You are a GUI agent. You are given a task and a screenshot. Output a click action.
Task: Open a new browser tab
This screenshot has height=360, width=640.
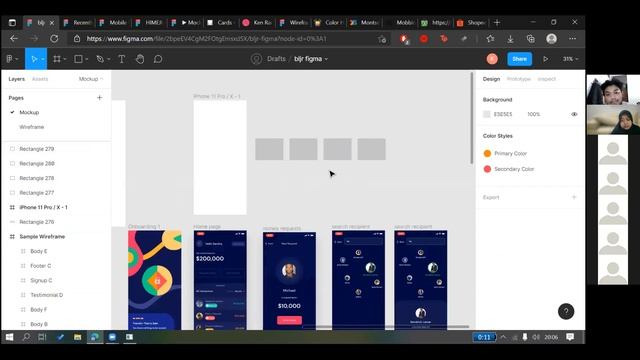497,22
